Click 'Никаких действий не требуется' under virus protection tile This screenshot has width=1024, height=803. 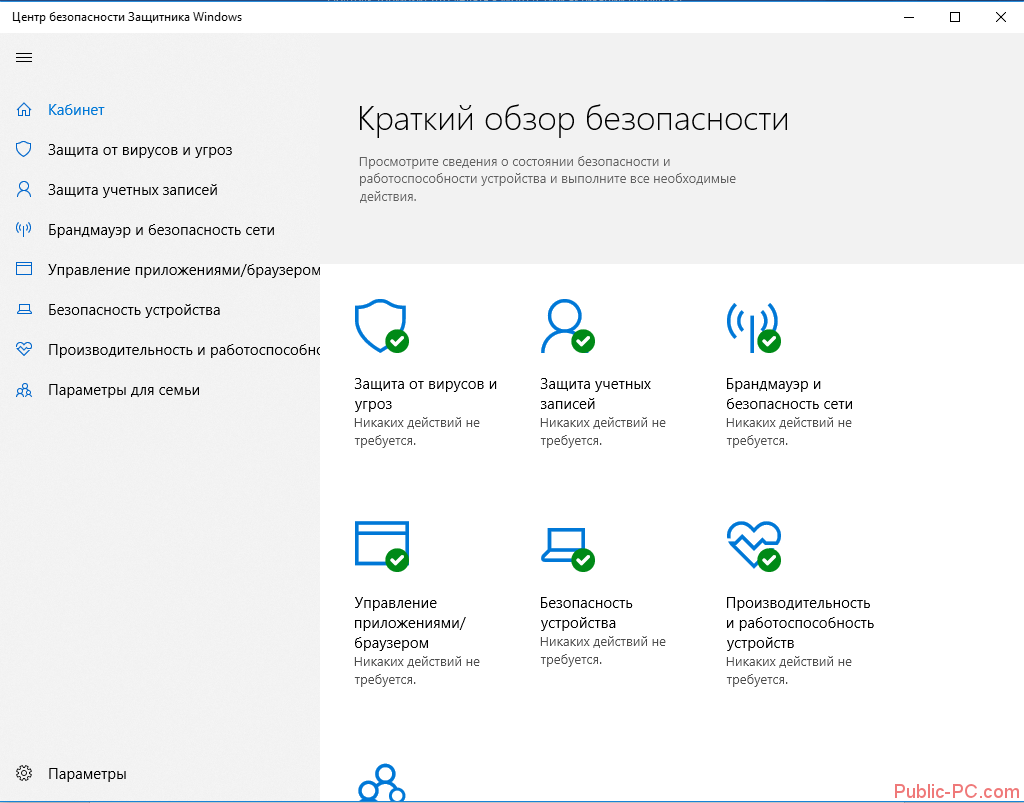click(417, 432)
